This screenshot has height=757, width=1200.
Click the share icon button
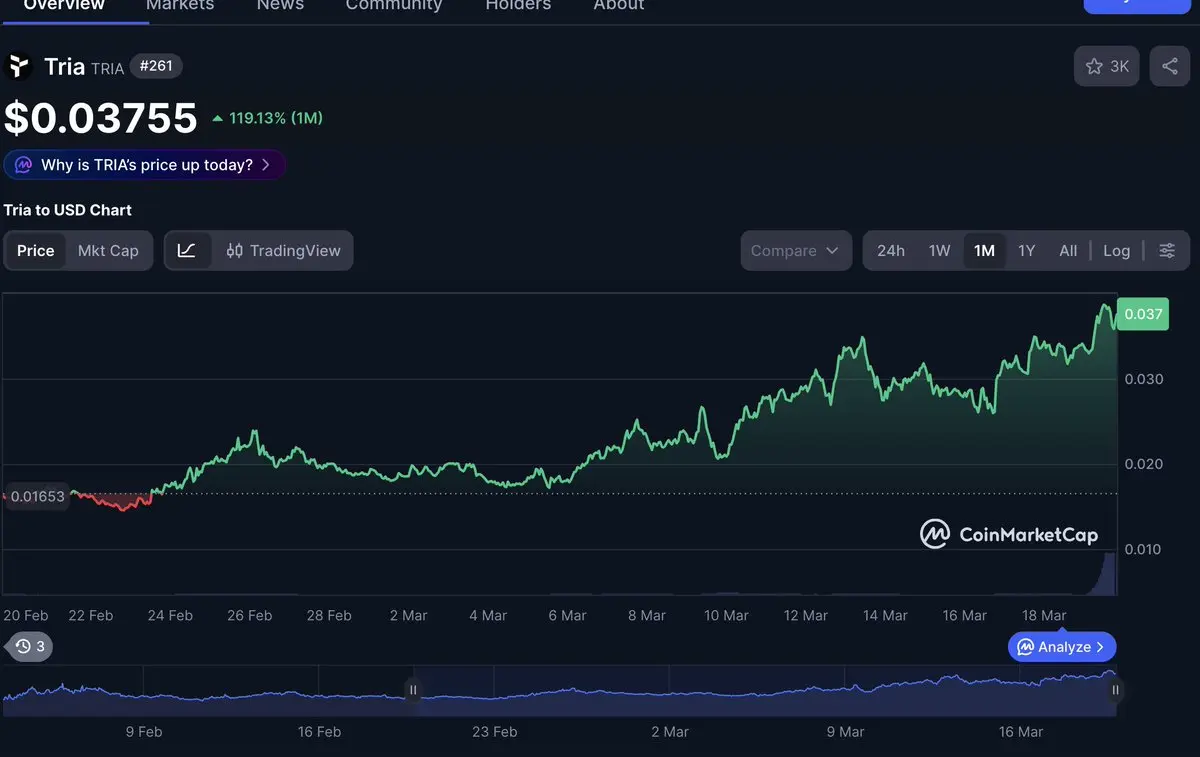click(1169, 66)
